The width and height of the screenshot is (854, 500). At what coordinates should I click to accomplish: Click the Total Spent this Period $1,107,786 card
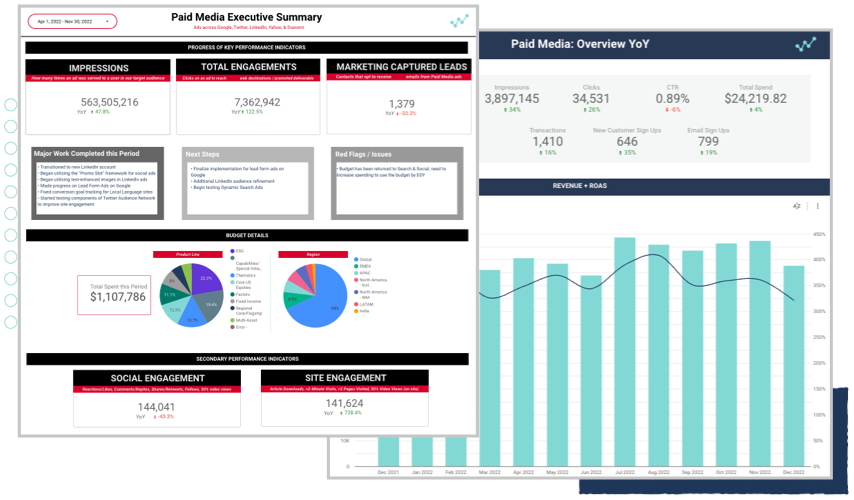tap(114, 295)
